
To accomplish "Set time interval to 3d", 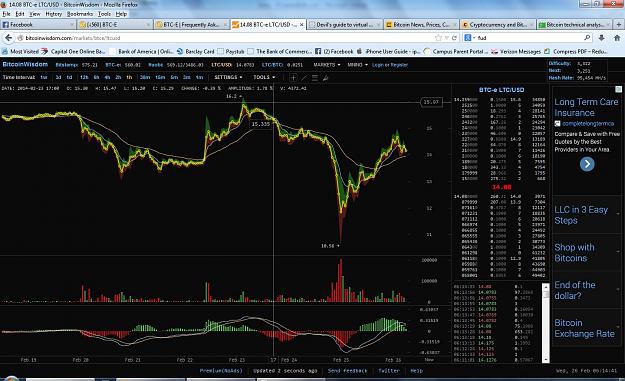I will [58, 77].
